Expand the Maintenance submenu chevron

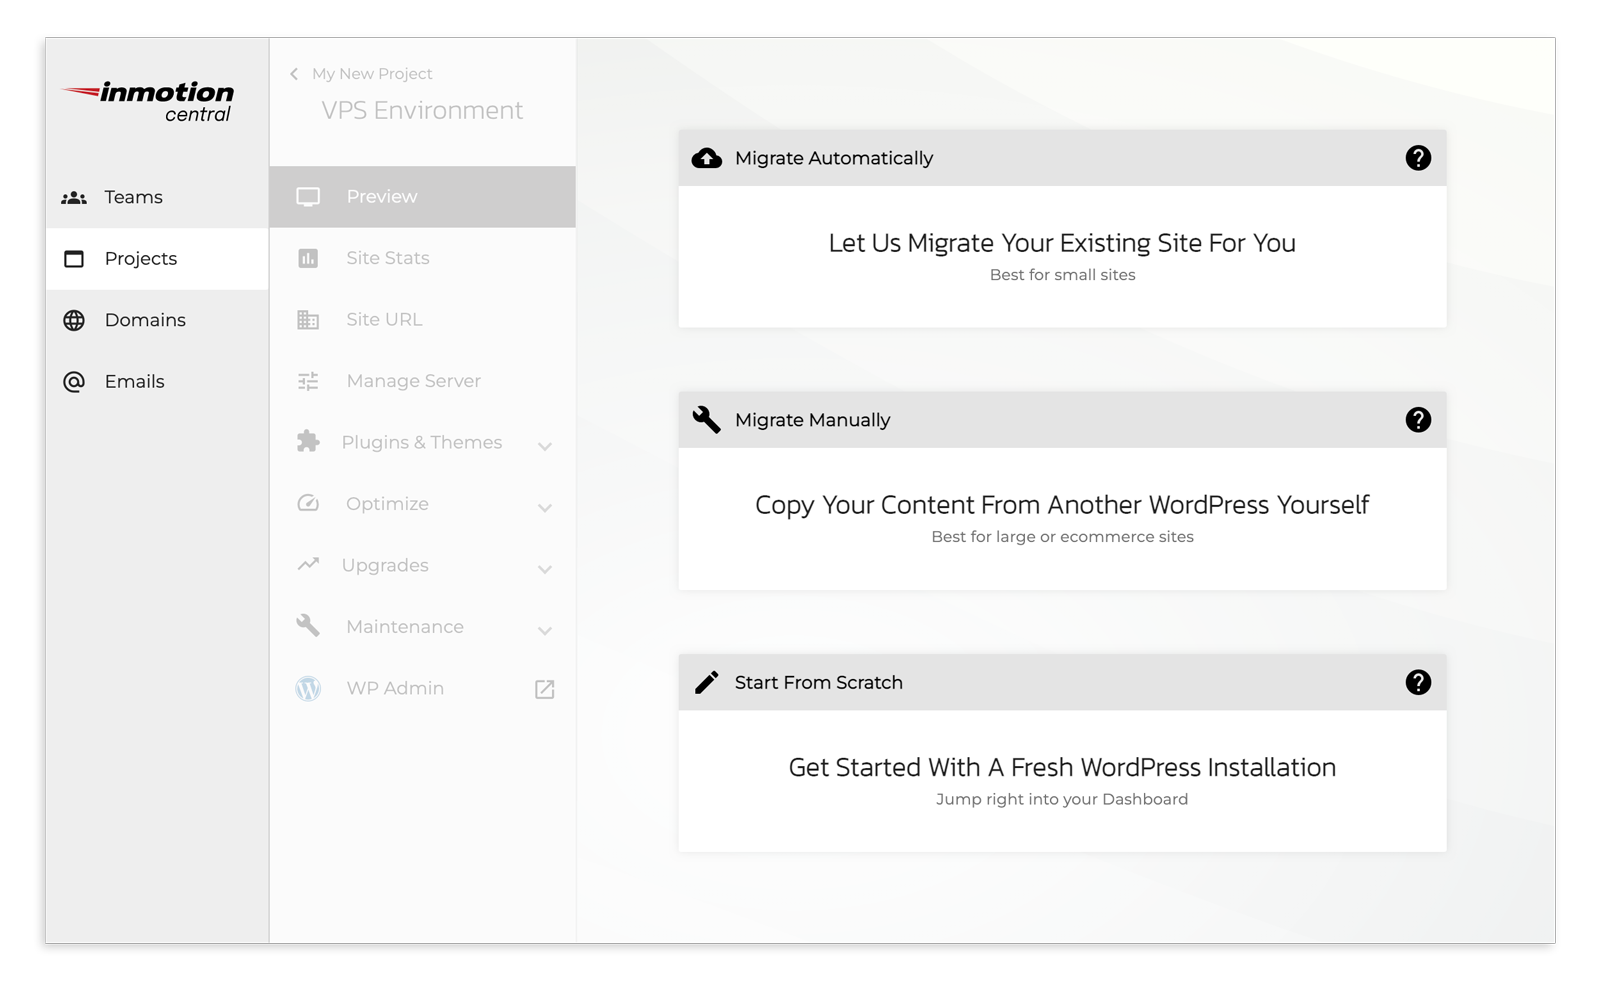pyautogui.click(x=545, y=631)
